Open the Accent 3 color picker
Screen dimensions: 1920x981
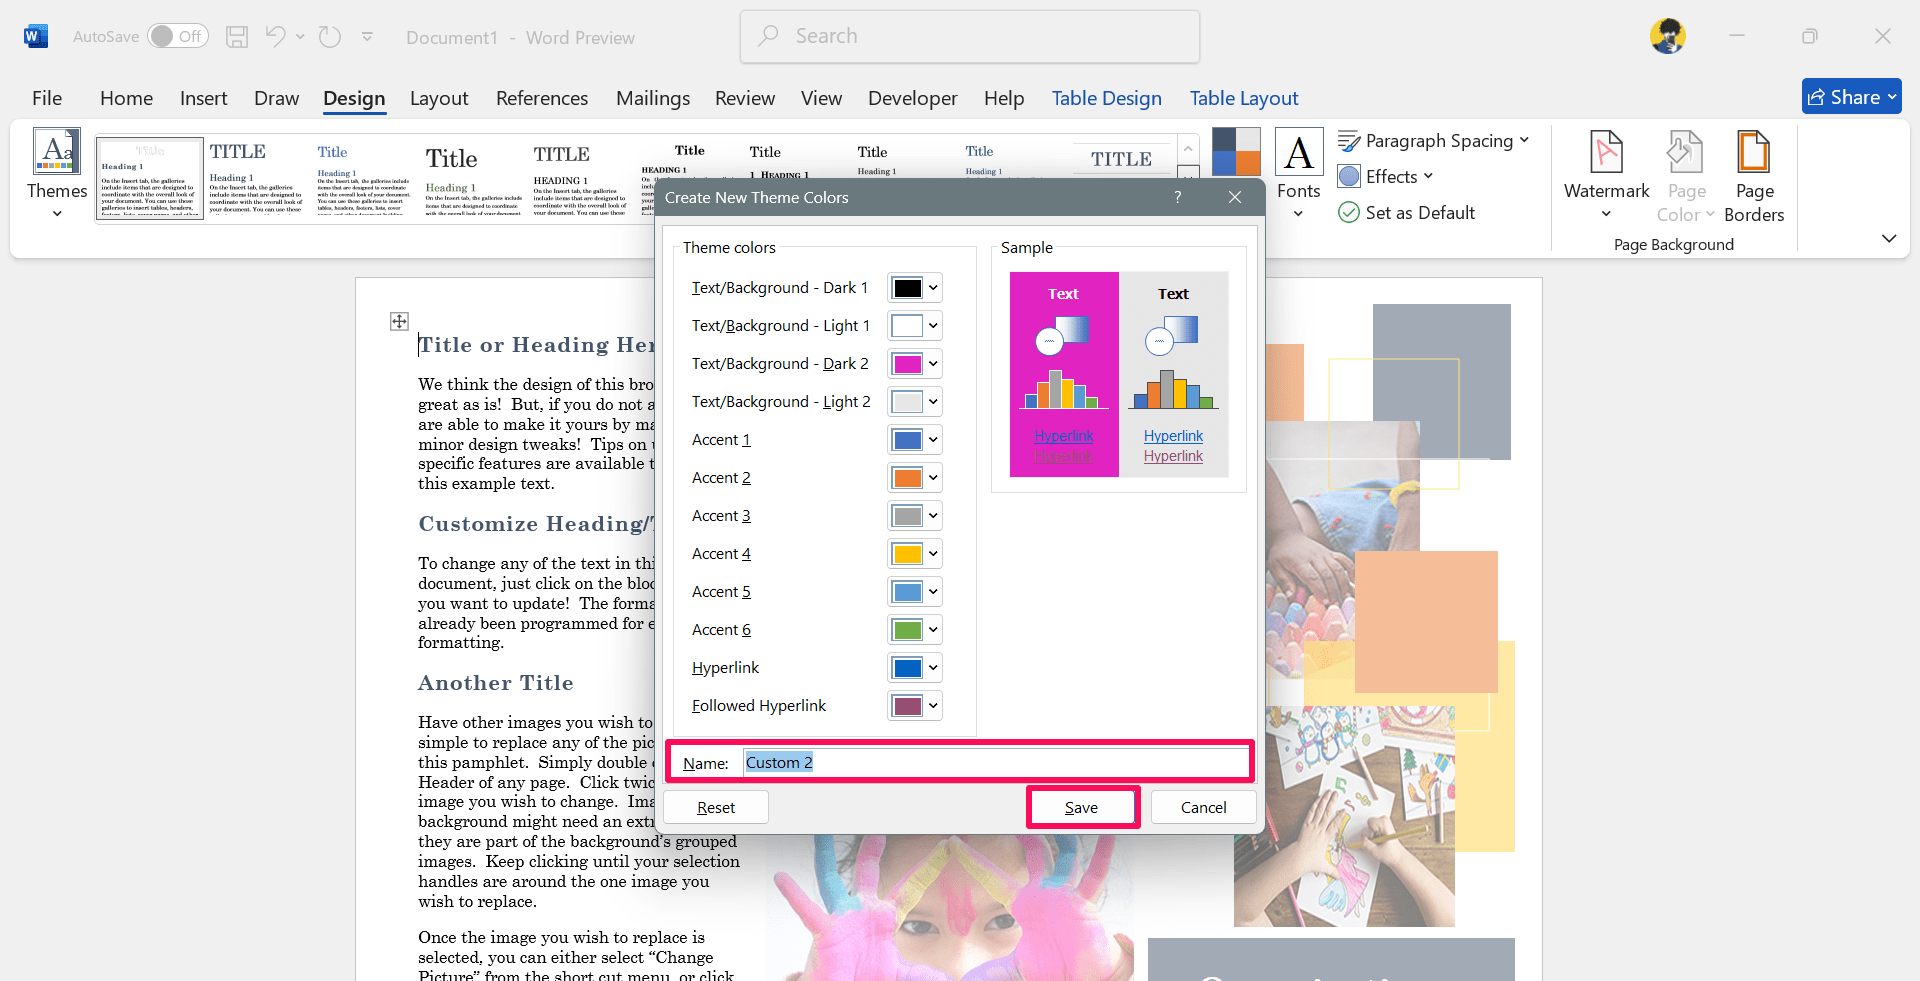click(915, 516)
